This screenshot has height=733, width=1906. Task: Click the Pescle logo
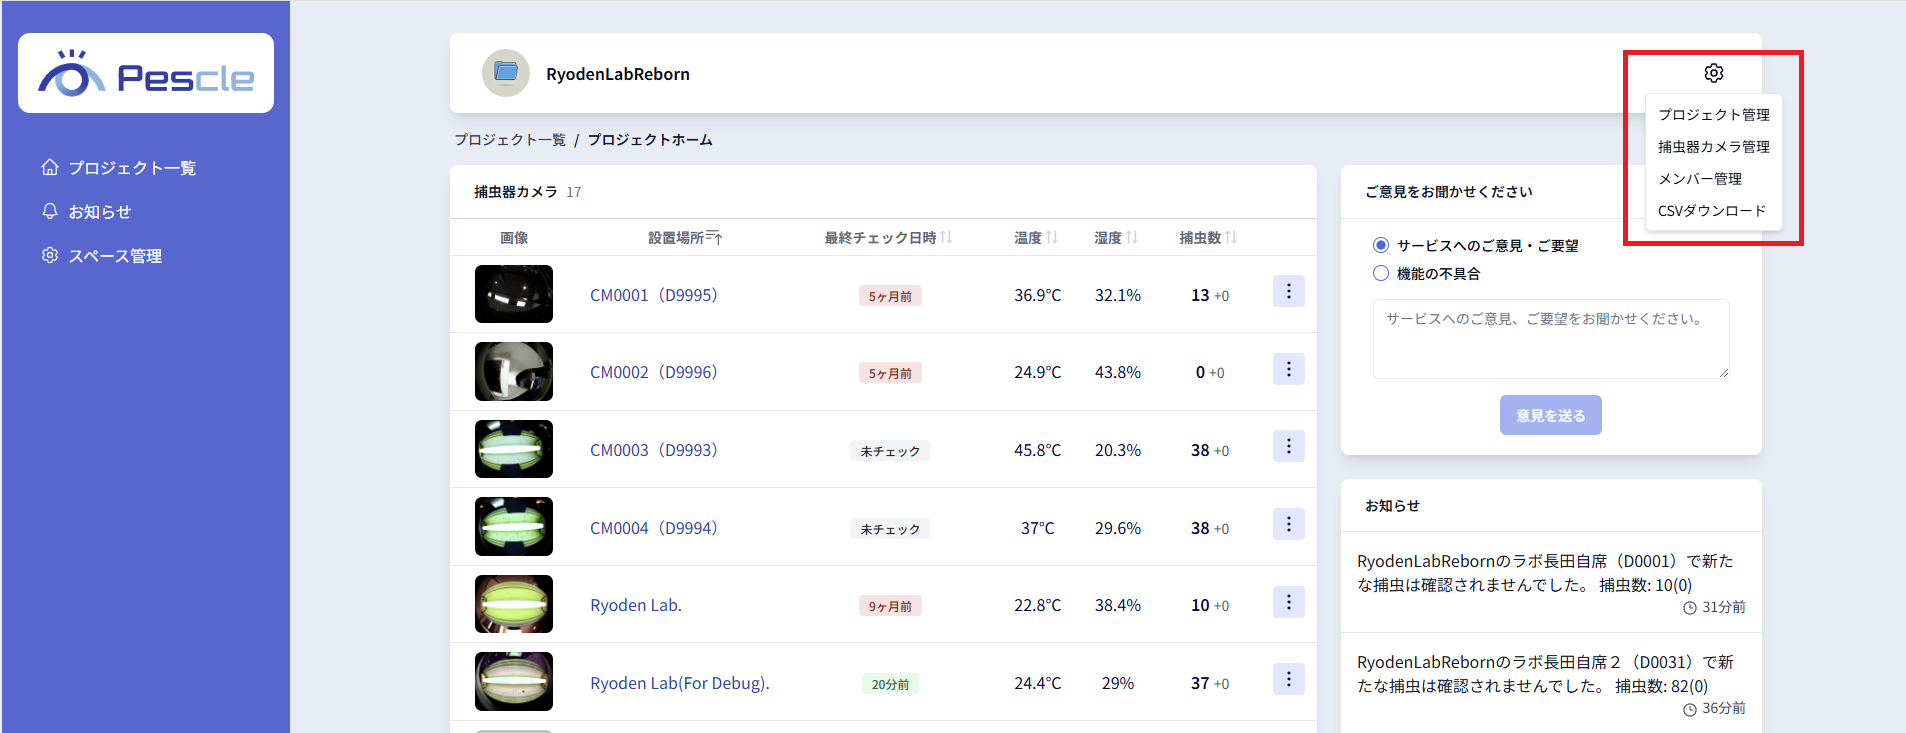(x=146, y=74)
